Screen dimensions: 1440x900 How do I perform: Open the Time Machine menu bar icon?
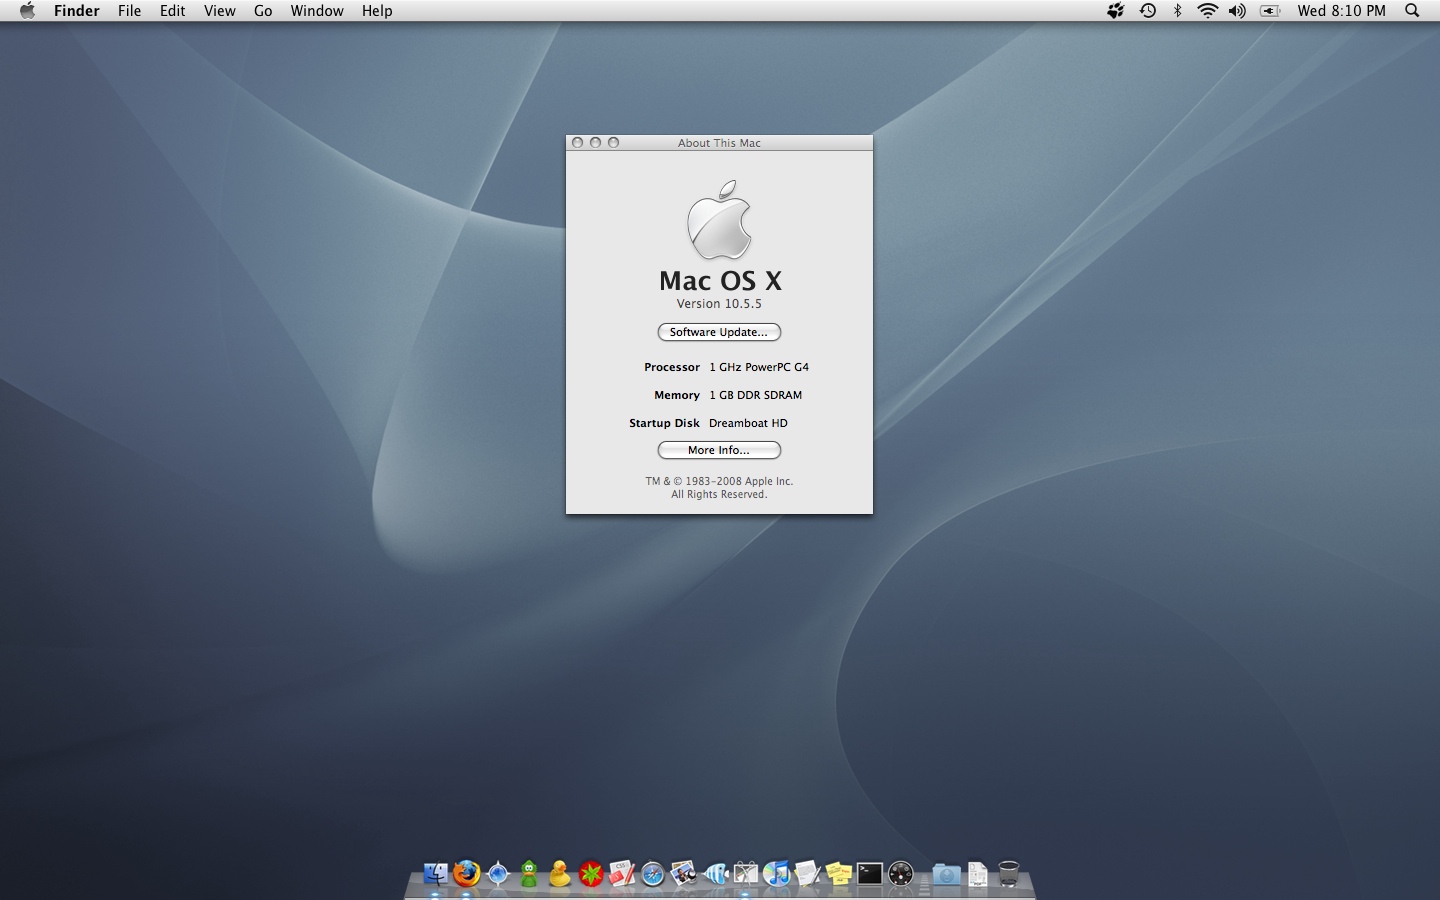click(x=1148, y=11)
